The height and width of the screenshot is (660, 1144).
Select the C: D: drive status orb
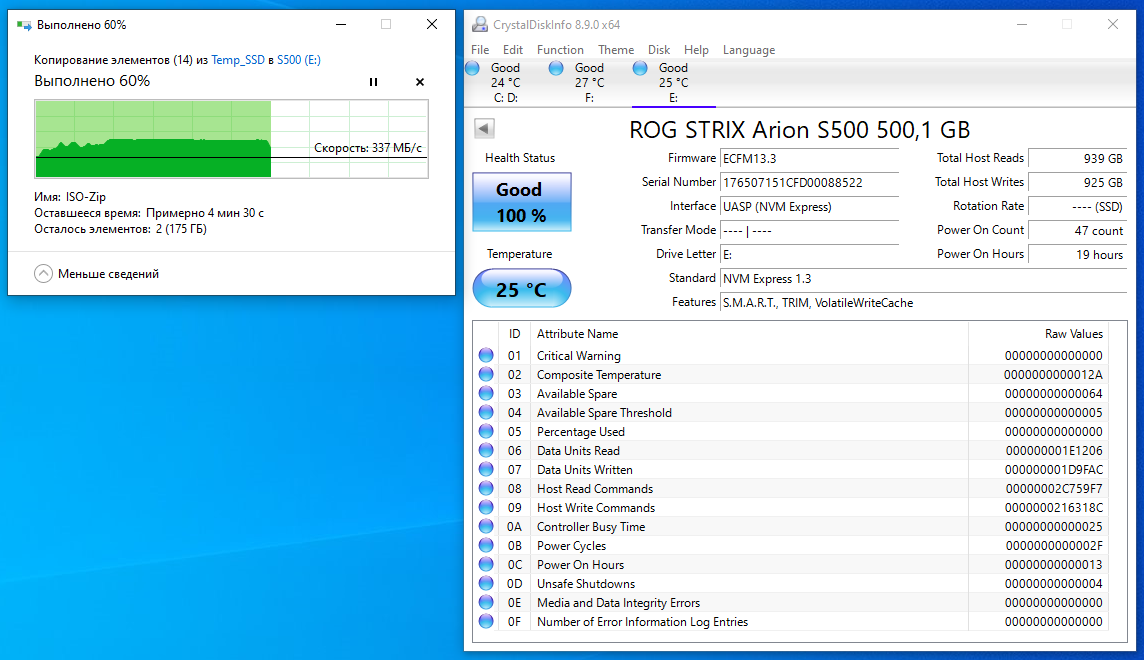tap(473, 68)
